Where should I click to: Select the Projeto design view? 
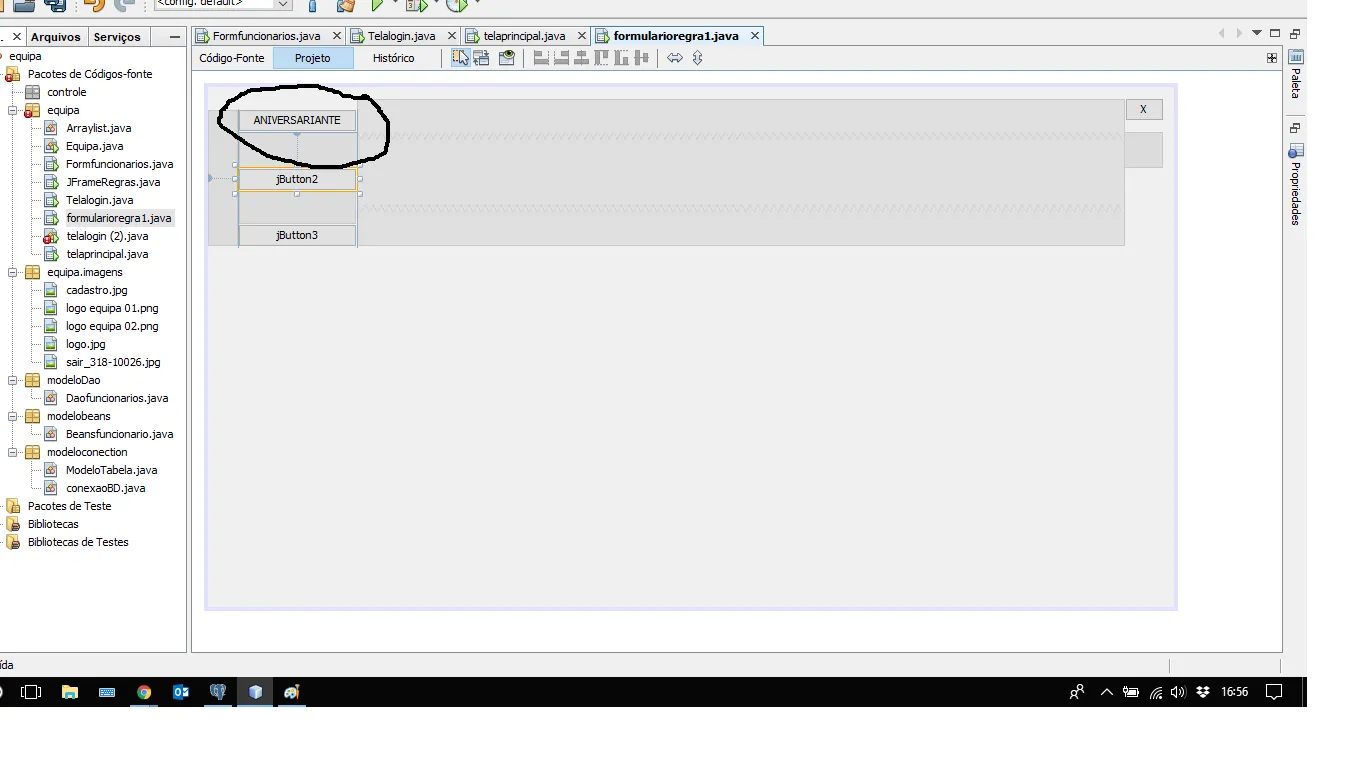[313, 58]
